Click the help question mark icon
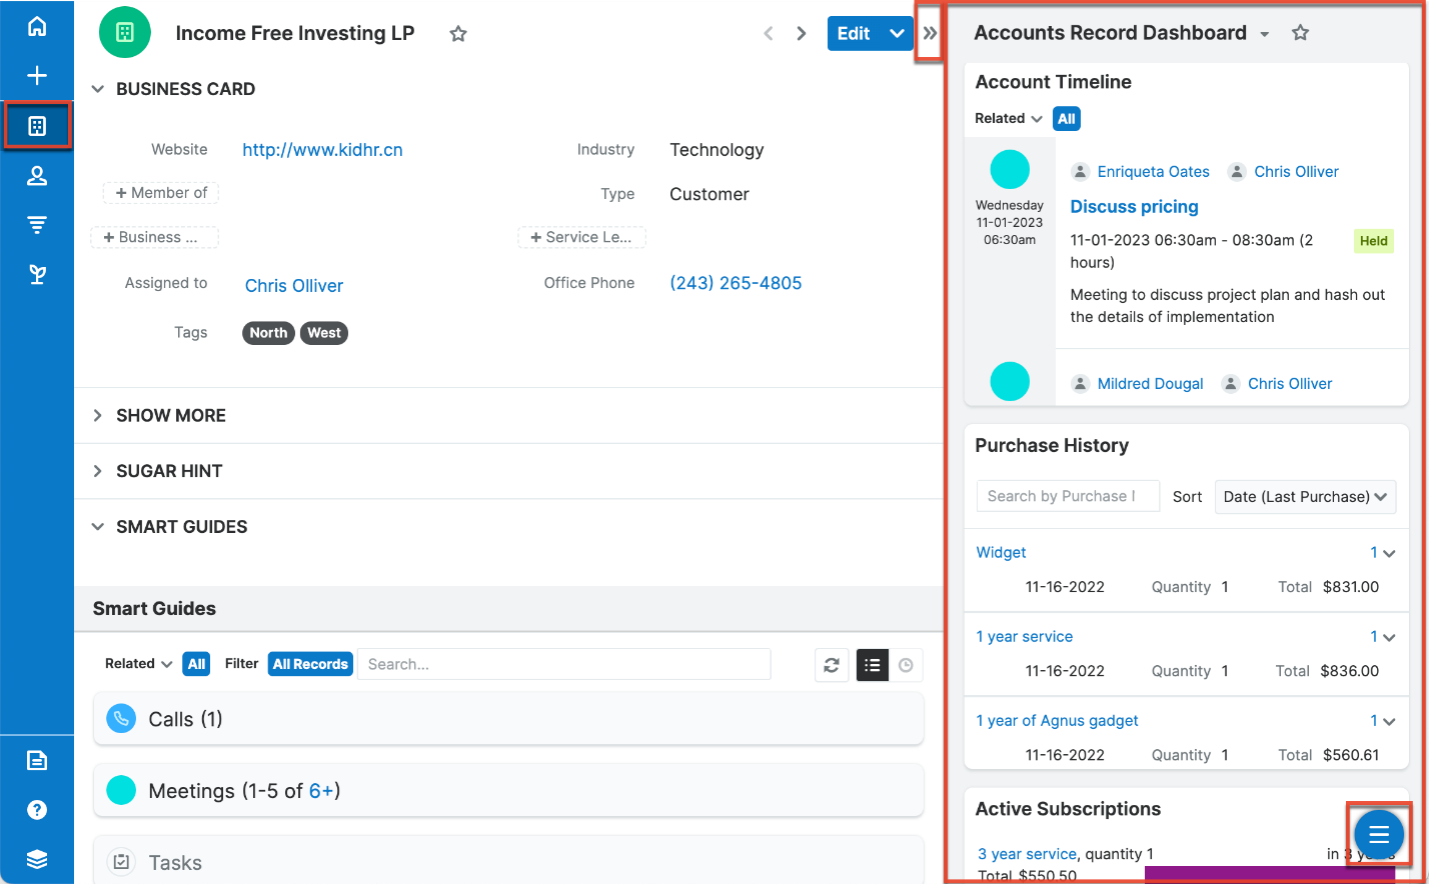Viewport: 1430px width, 889px height. (x=37, y=810)
